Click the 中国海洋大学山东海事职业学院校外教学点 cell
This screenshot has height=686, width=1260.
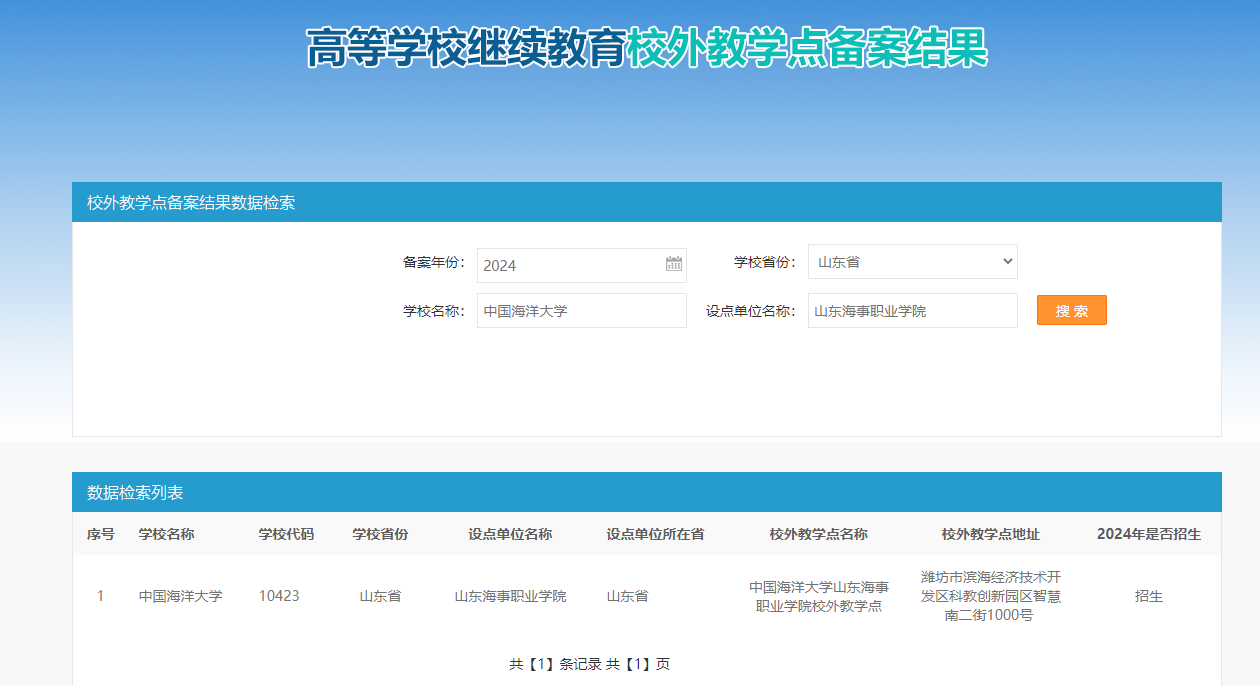coord(818,596)
